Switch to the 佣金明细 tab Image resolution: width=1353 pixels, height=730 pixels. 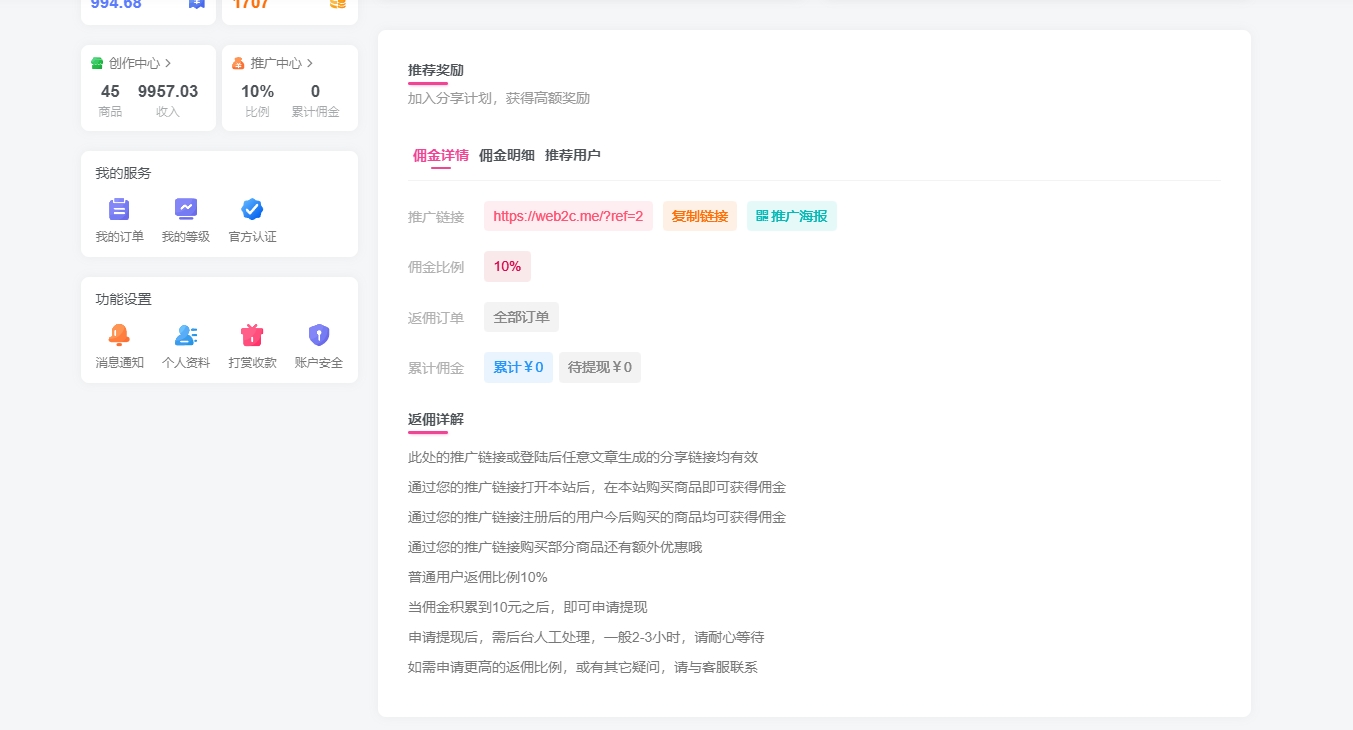[x=507, y=155]
